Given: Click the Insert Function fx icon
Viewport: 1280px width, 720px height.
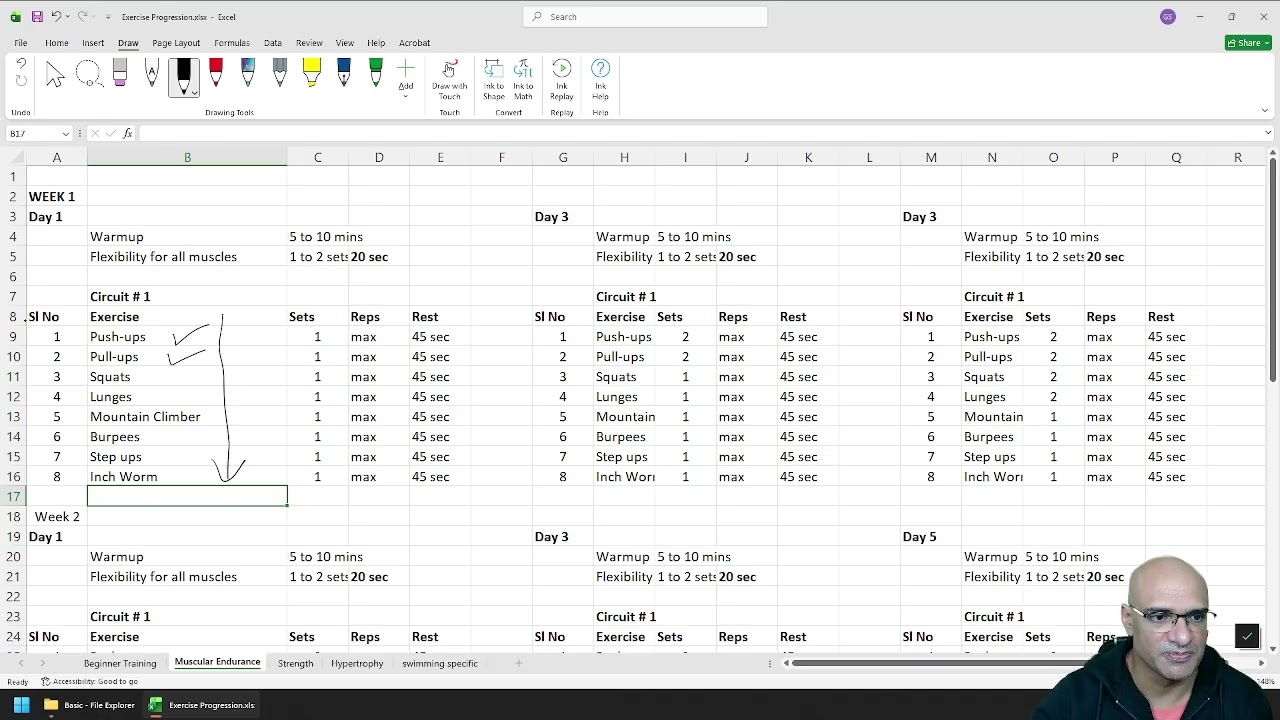Looking at the screenshot, I should (x=128, y=134).
